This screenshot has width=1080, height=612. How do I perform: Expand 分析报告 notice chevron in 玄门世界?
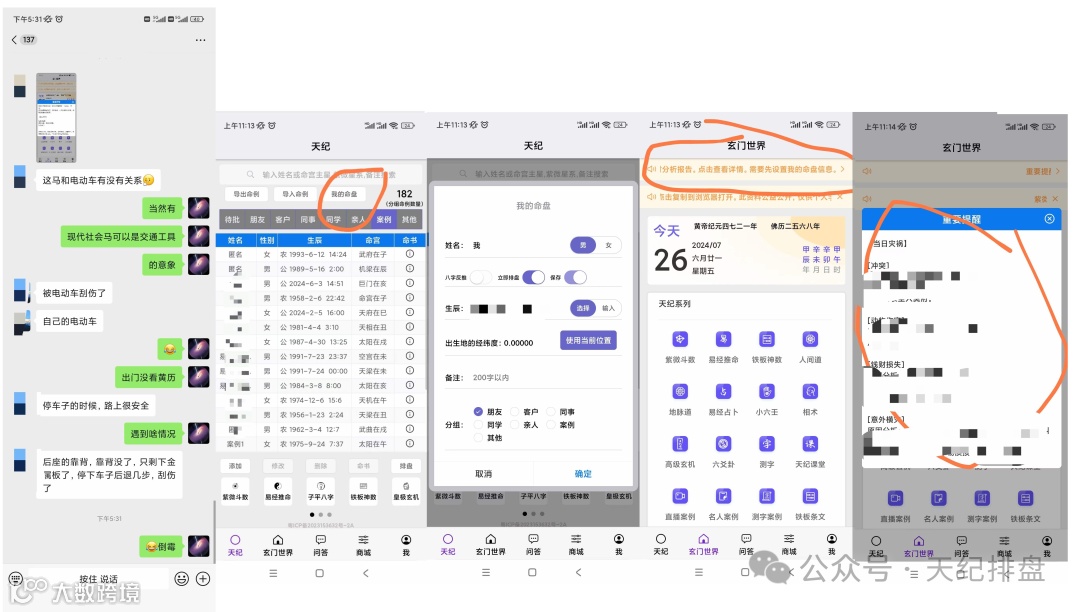coord(842,169)
